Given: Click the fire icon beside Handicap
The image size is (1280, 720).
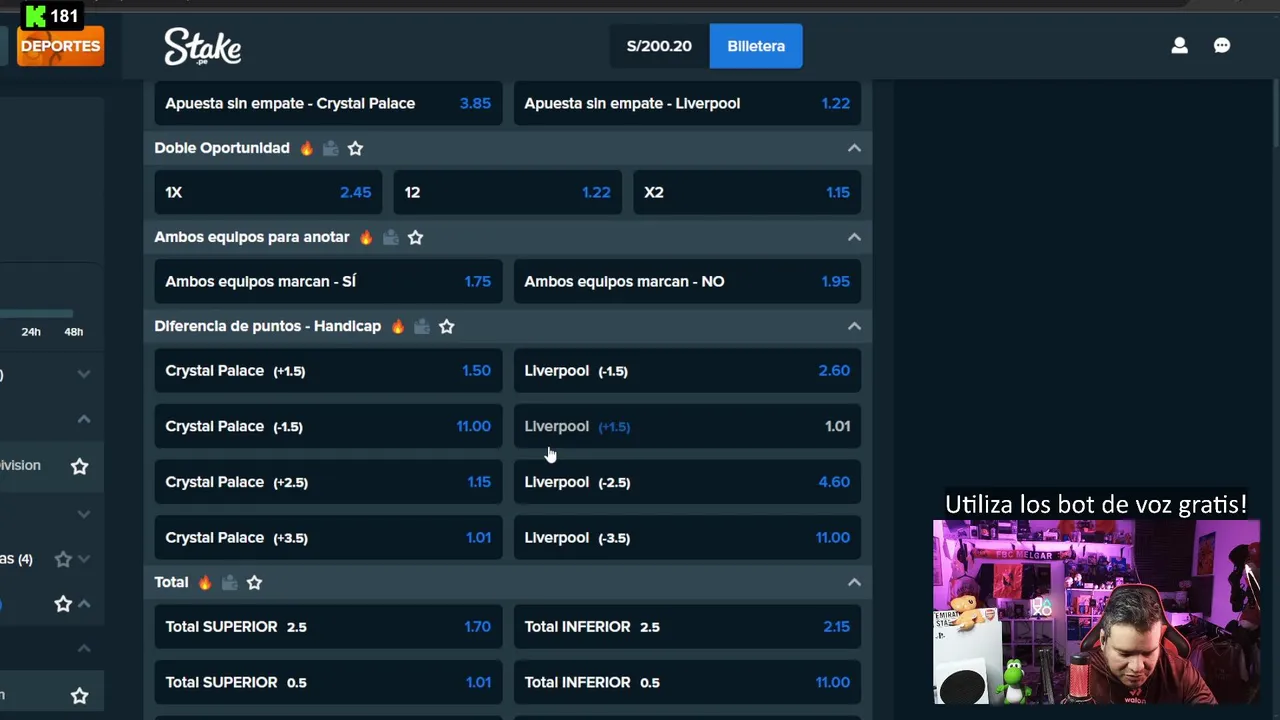Looking at the screenshot, I should [x=398, y=326].
